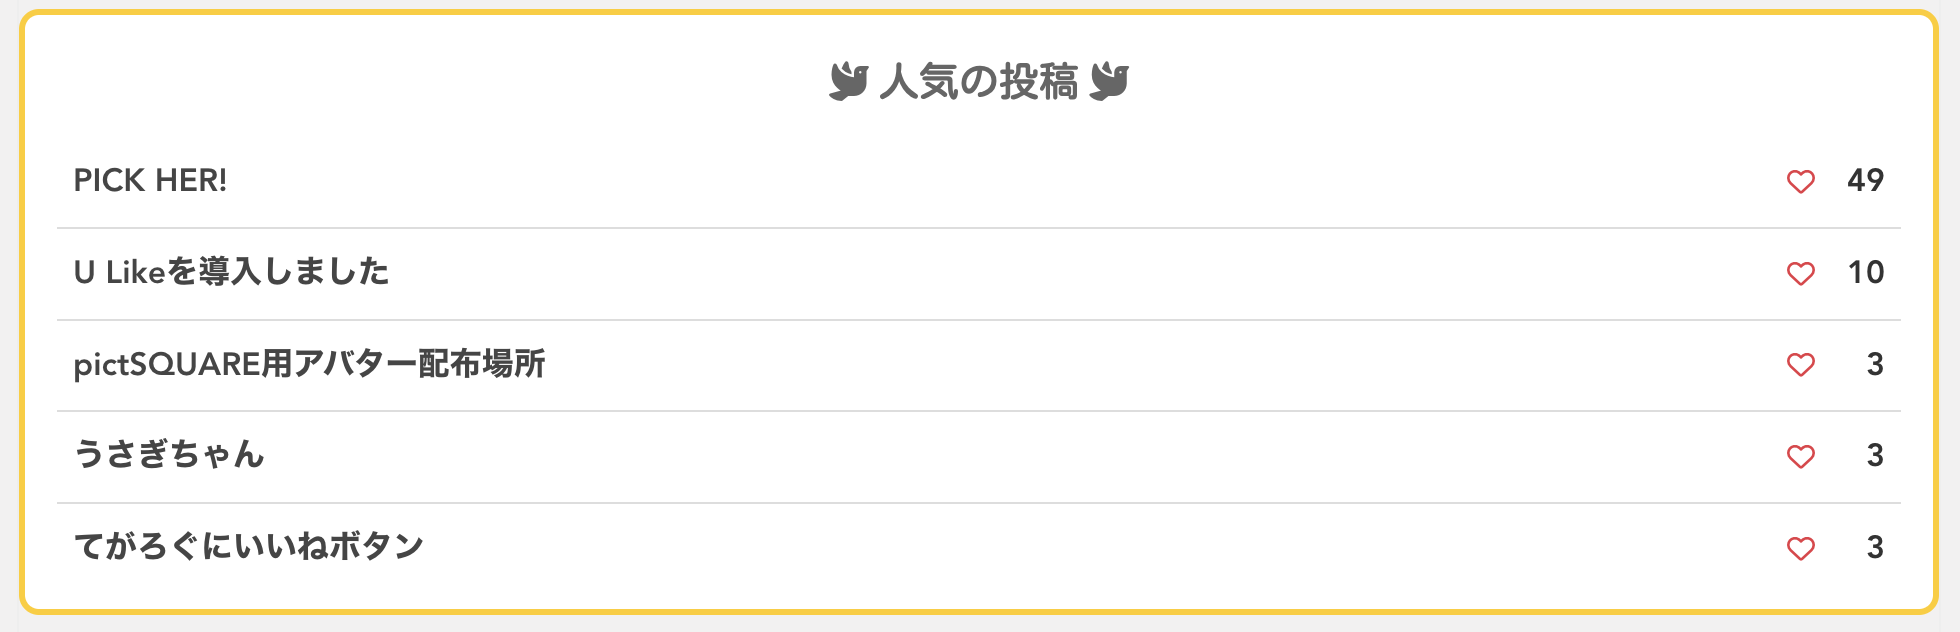This screenshot has height=632, width=1960.
Task: Click the like count 10
Action: (1865, 272)
